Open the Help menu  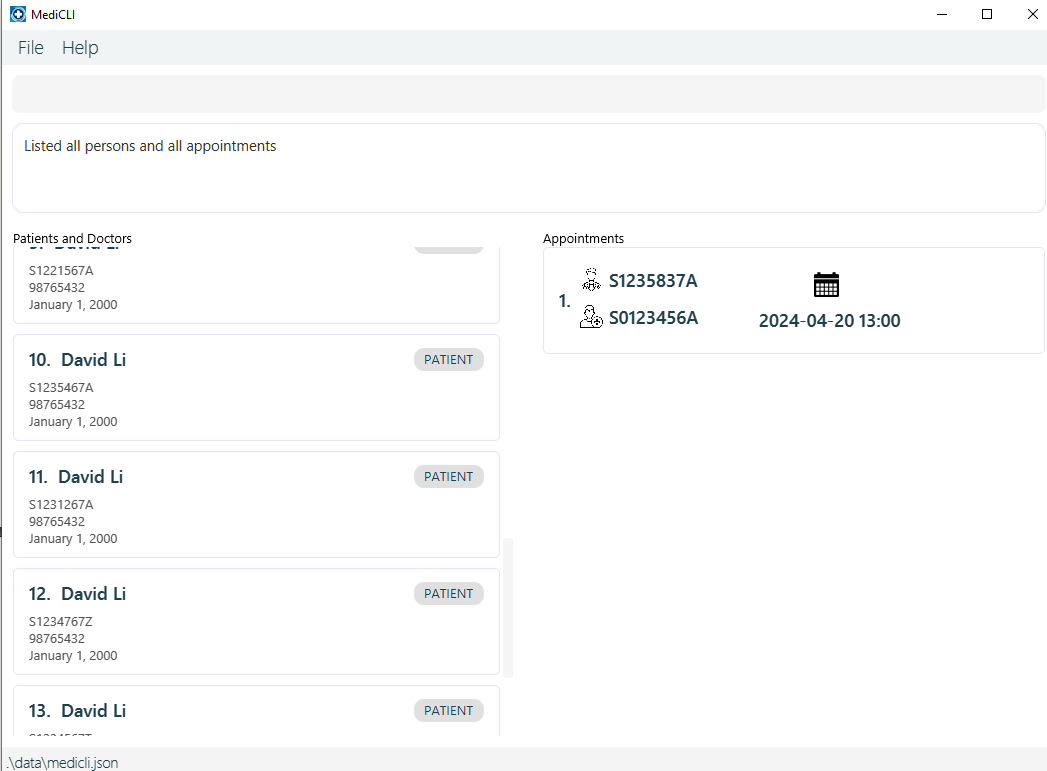80,48
